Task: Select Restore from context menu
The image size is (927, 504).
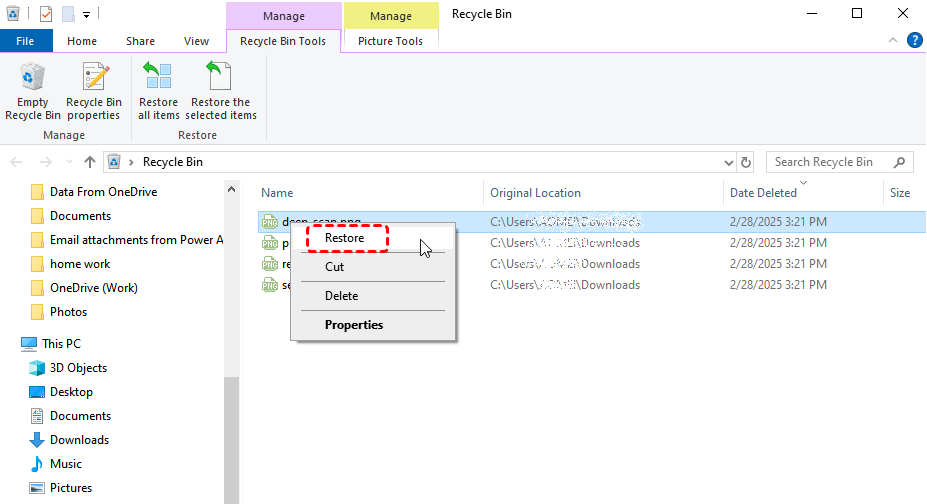Action: (x=345, y=238)
